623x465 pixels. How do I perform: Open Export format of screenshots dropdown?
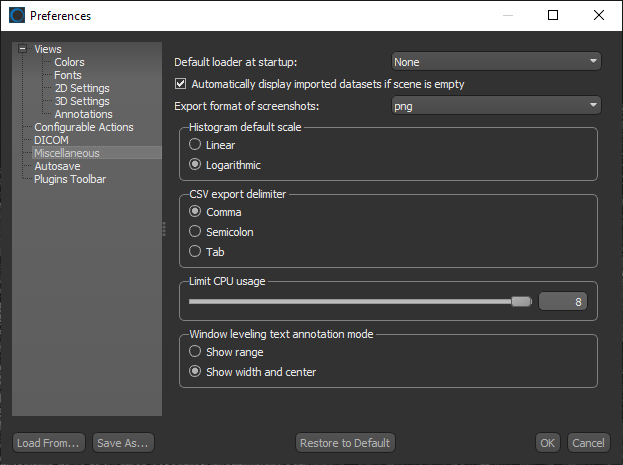(x=496, y=105)
